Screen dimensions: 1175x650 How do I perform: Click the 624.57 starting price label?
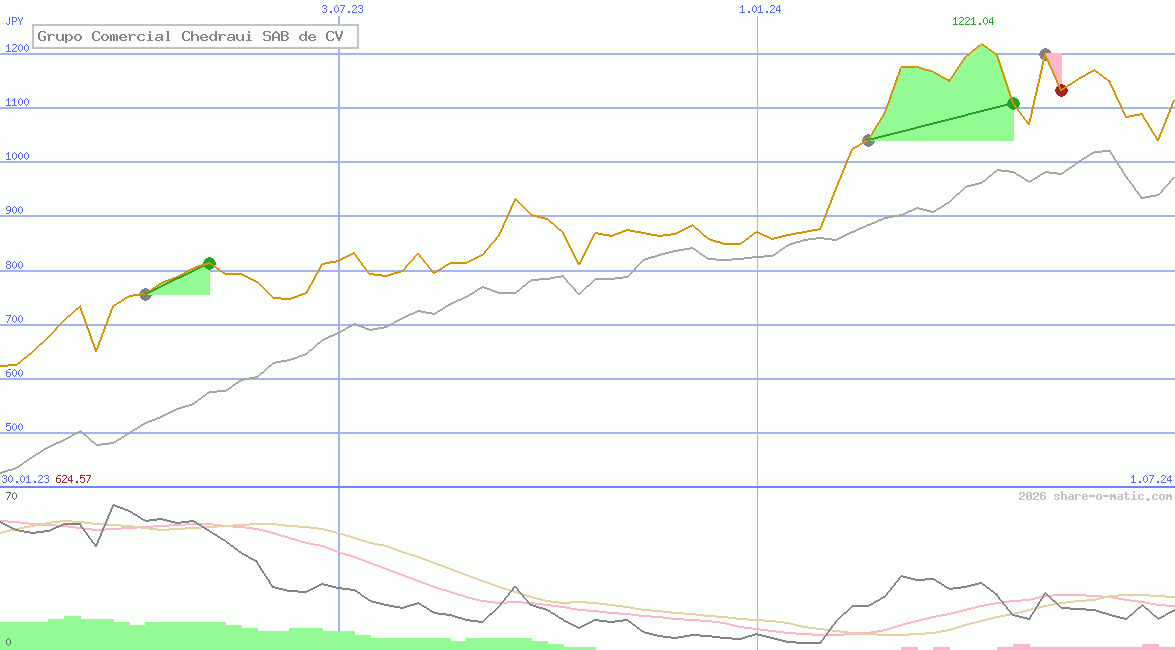point(73,479)
